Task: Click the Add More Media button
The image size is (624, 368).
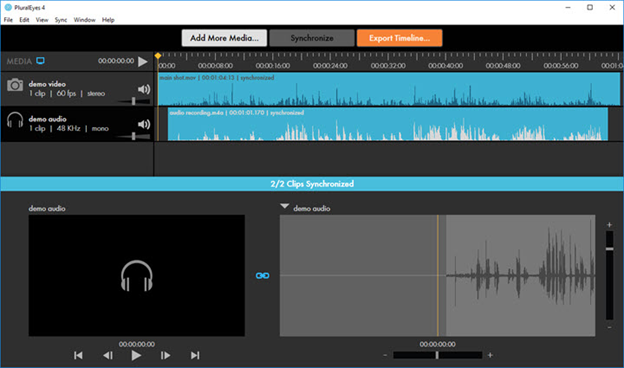Action: (224, 38)
